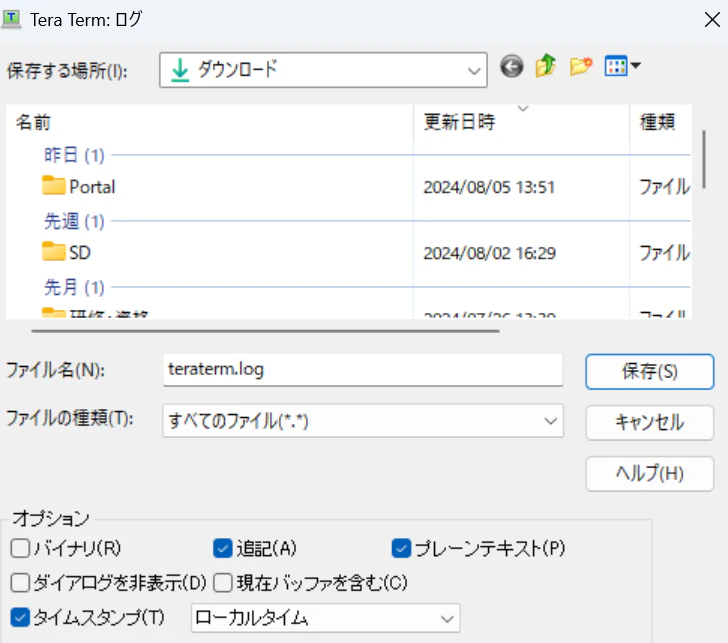This screenshot has height=643, width=728.
Task: Uncheck the 追記(A) checkbox
Action: click(x=222, y=548)
